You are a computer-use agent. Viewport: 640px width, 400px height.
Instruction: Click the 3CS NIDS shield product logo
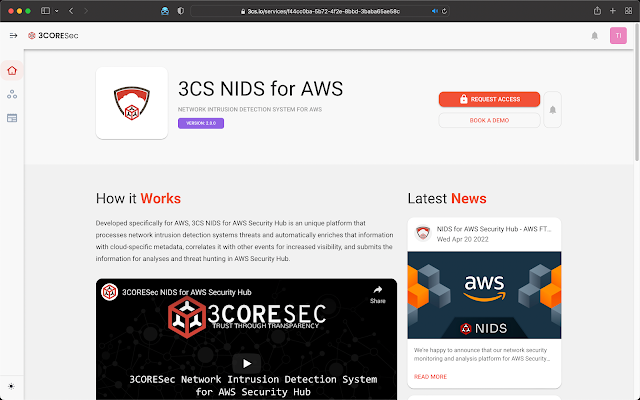click(x=131, y=103)
